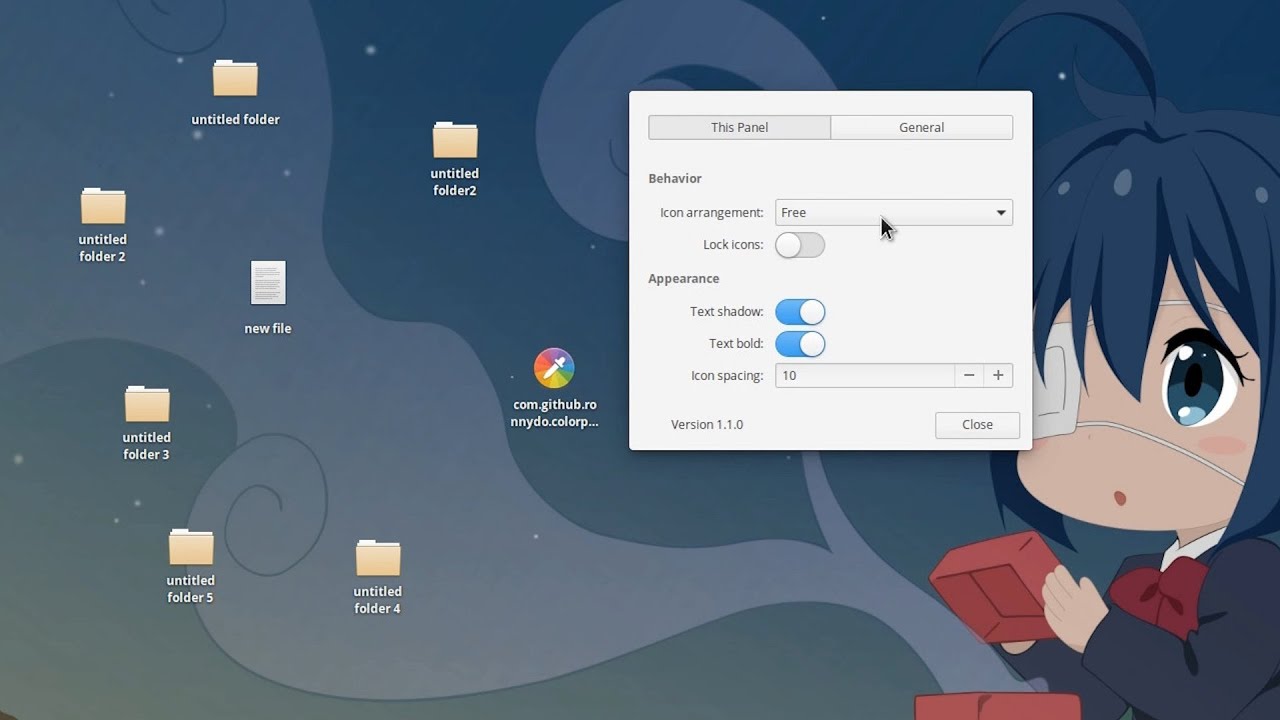
Task: Decrease icon spacing with minus button
Action: pos(968,375)
